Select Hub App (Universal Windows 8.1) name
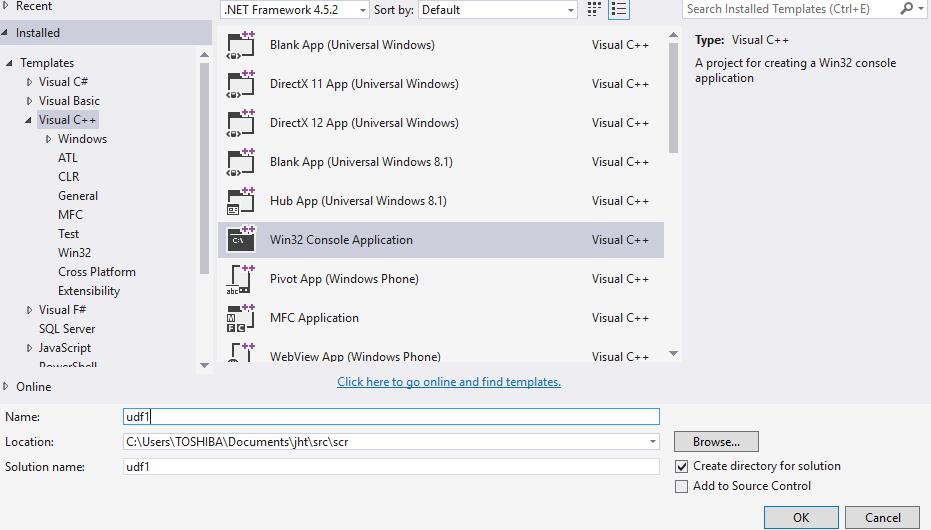 358,201
